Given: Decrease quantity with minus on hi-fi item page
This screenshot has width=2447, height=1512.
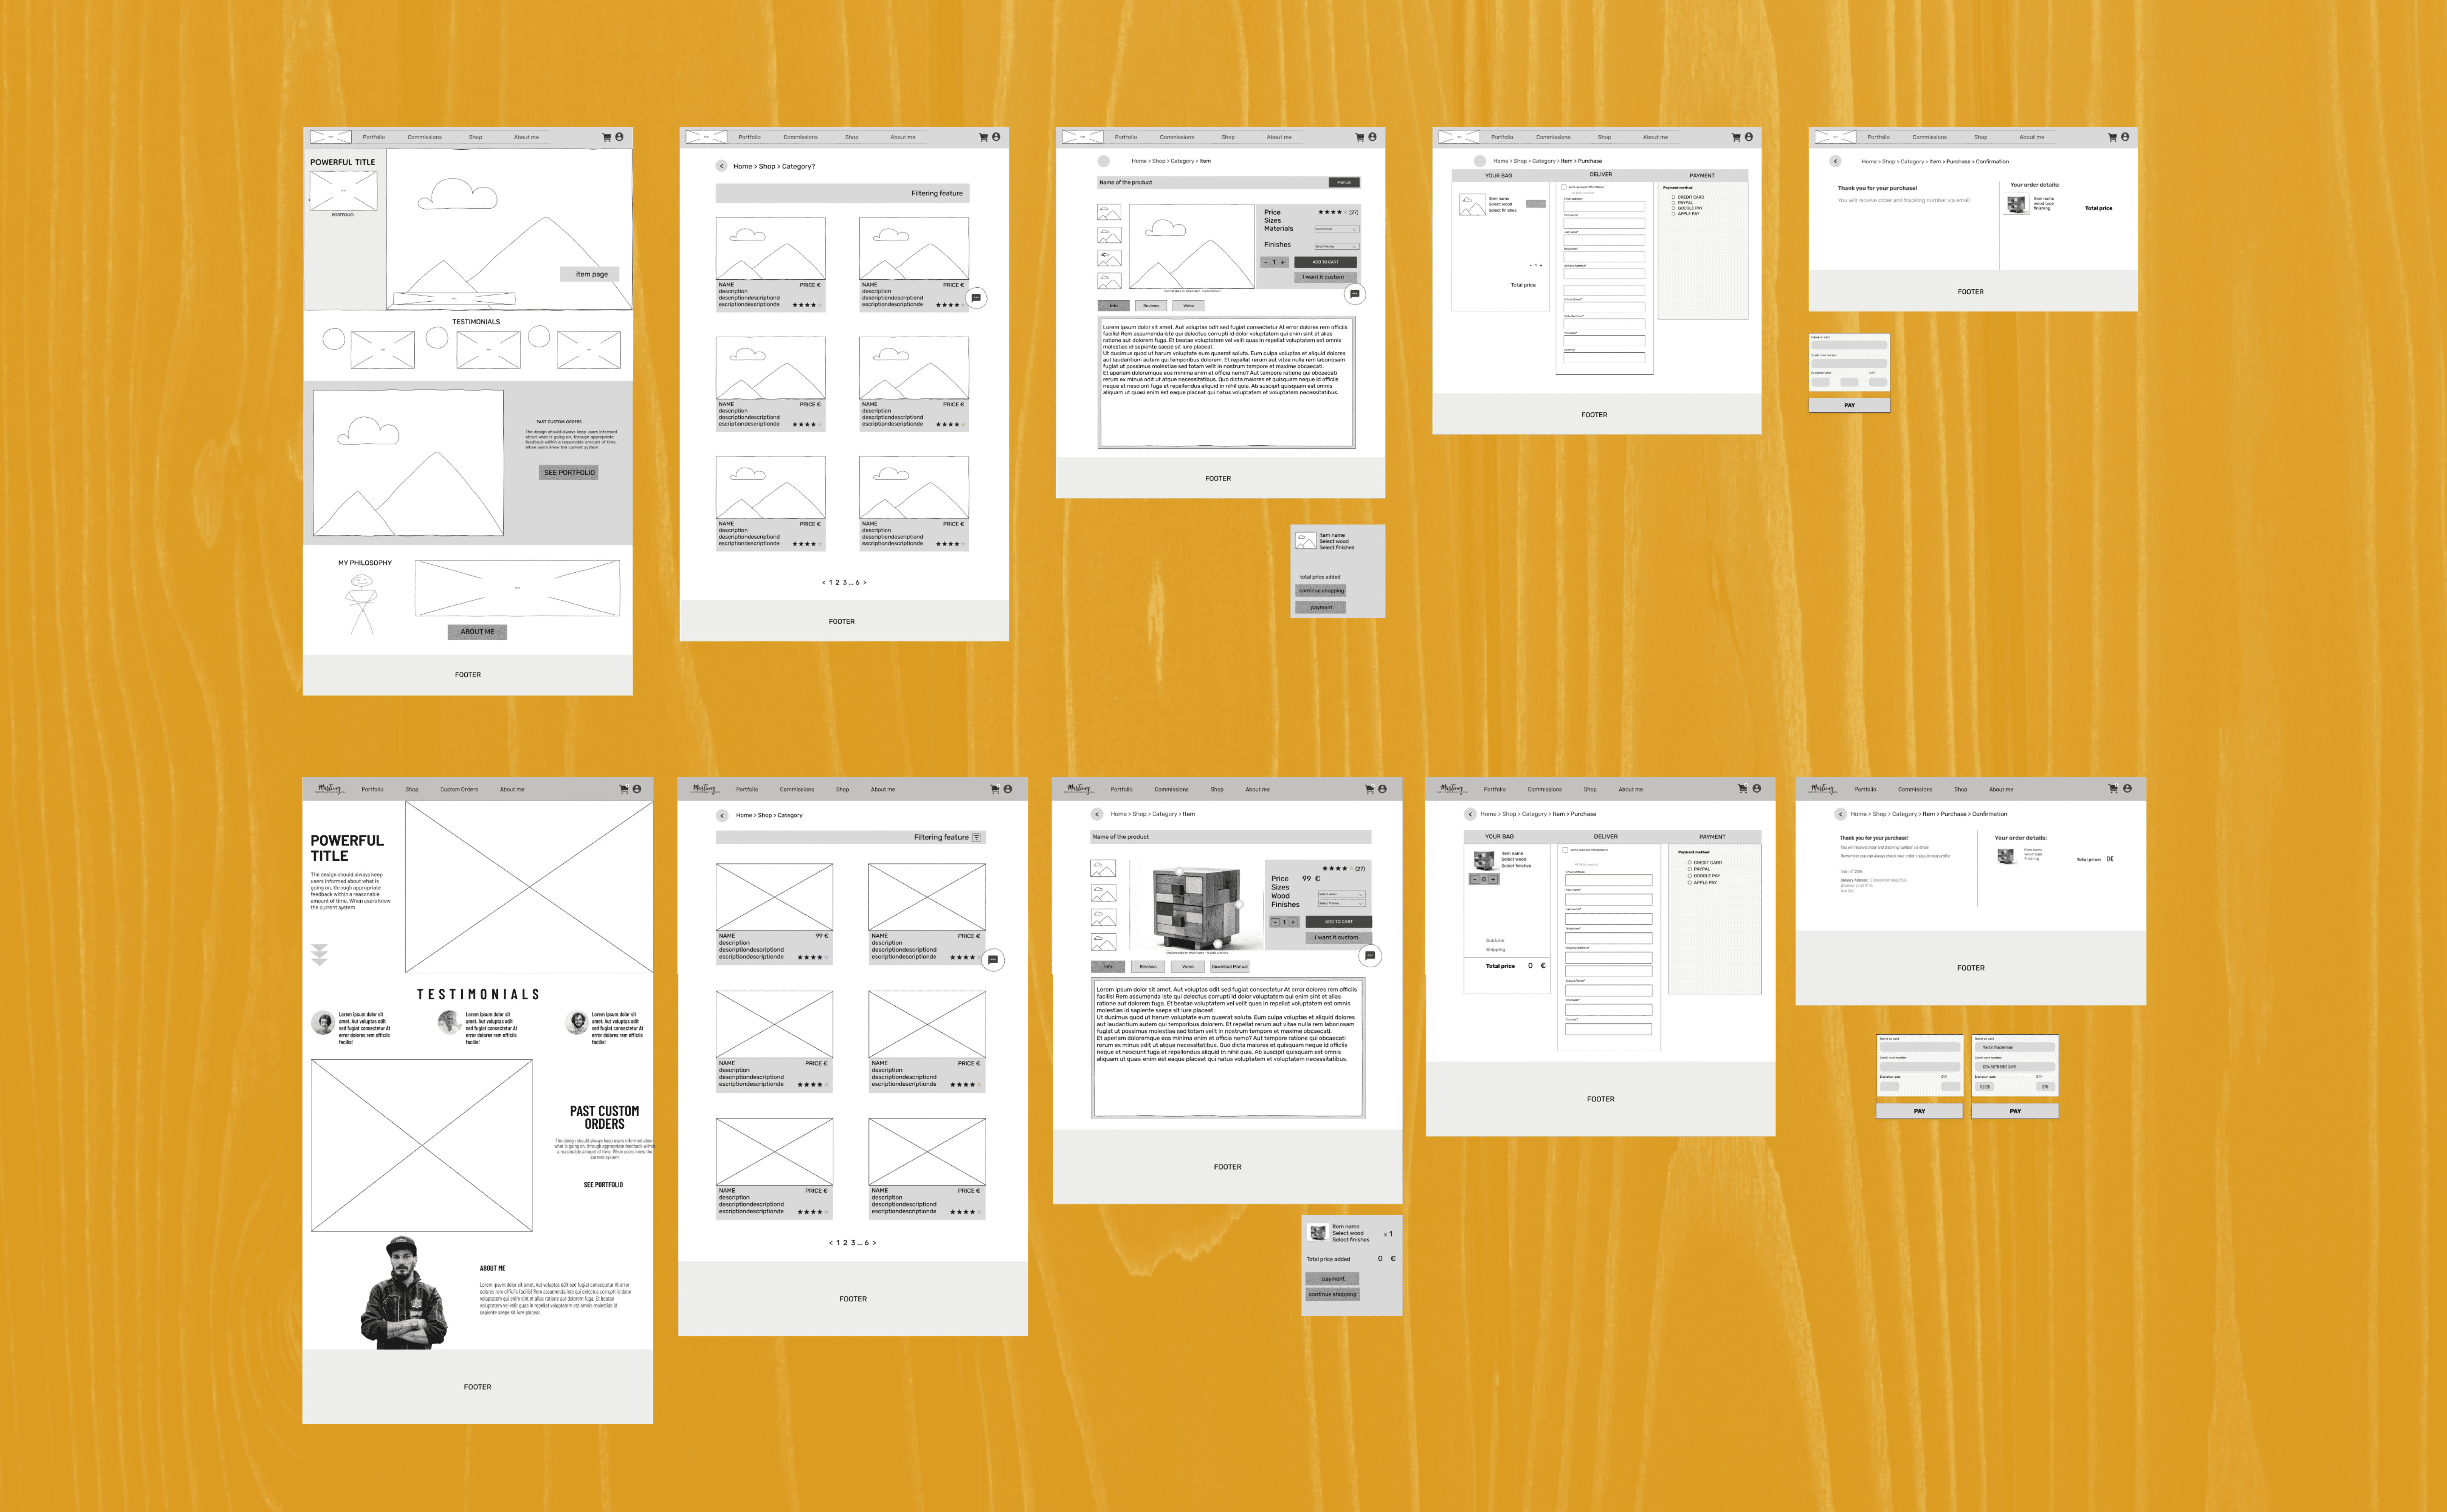Looking at the screenshot, I should pyautogui.click(x=1275, y=922).
